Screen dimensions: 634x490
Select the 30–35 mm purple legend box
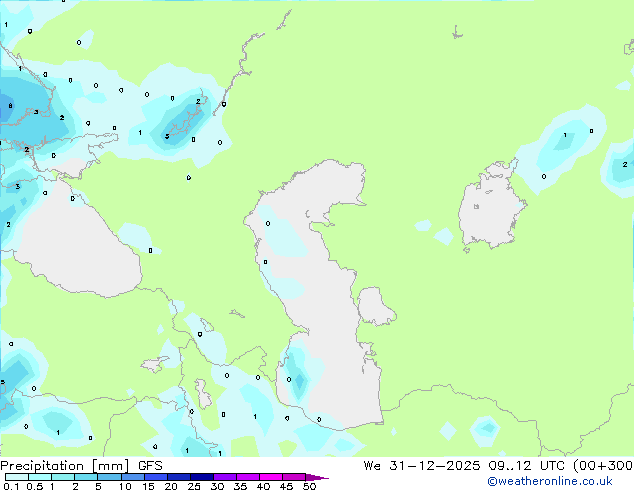click(x=225, y=477)
